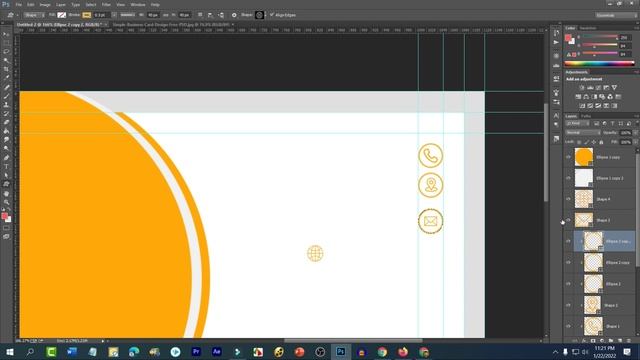640x360 pixels.
Task: Hide the Ellipse 2 layer
Action: point(568,284)
